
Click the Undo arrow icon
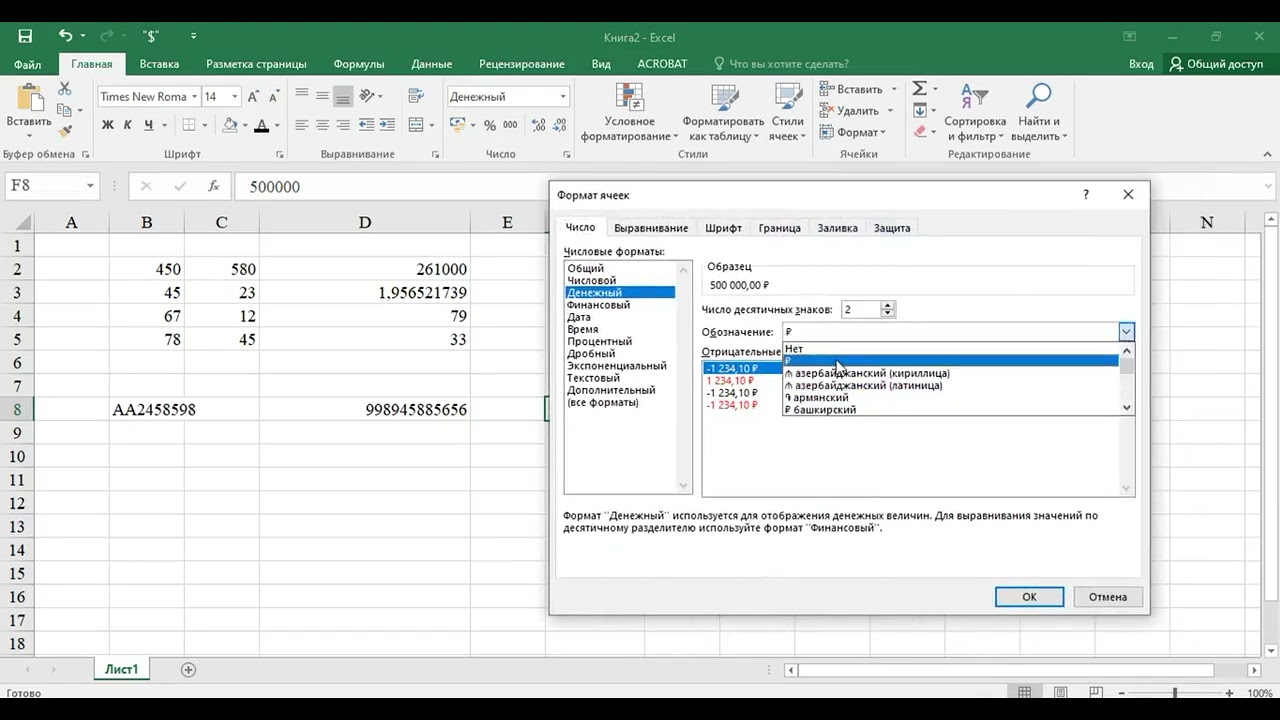click(65, 36)
